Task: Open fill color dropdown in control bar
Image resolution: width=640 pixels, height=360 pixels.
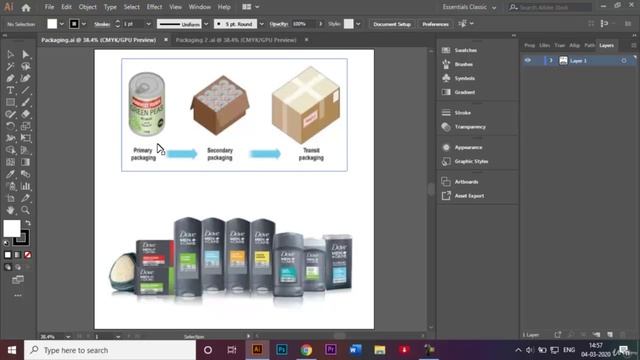Action: pyautogui.click(x=62, y=24)
